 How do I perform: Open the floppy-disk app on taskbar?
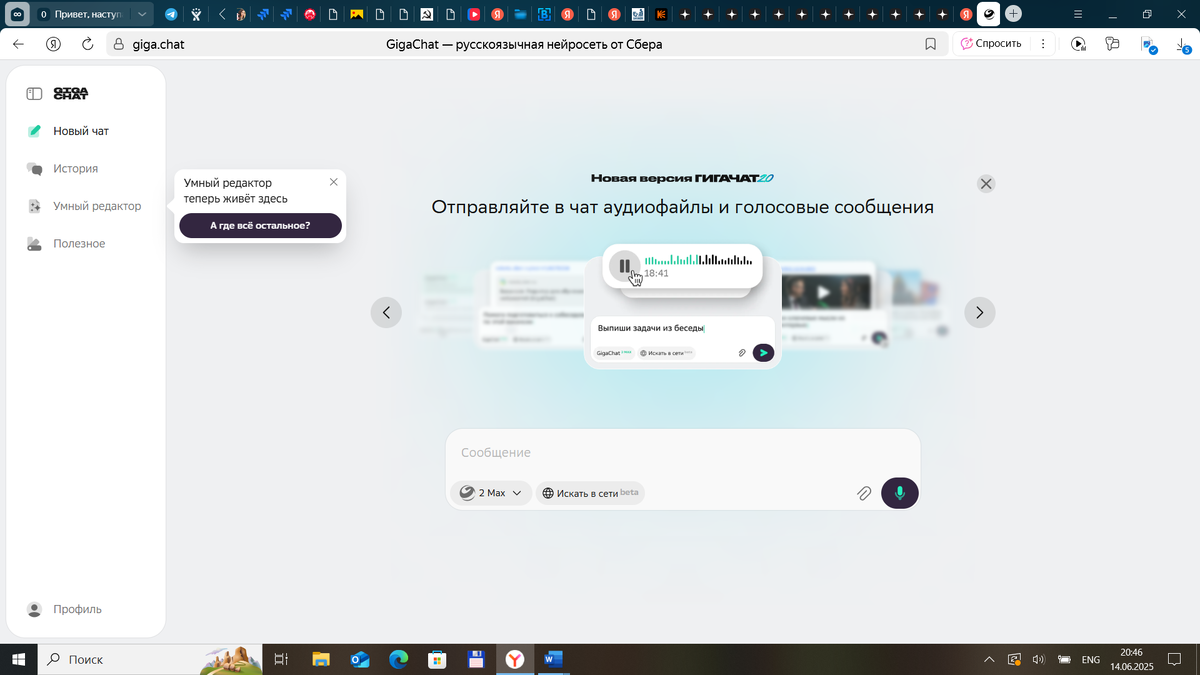(476, 659)
